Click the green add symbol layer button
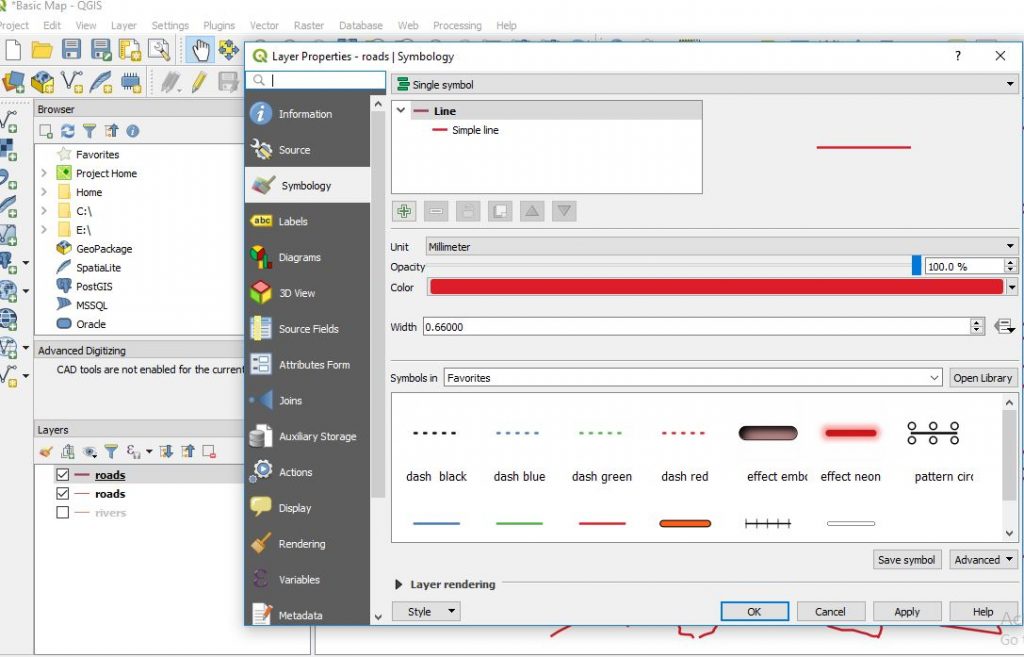Image resolution: width=1024 pixels, height=657 pixels. [404, 211]
